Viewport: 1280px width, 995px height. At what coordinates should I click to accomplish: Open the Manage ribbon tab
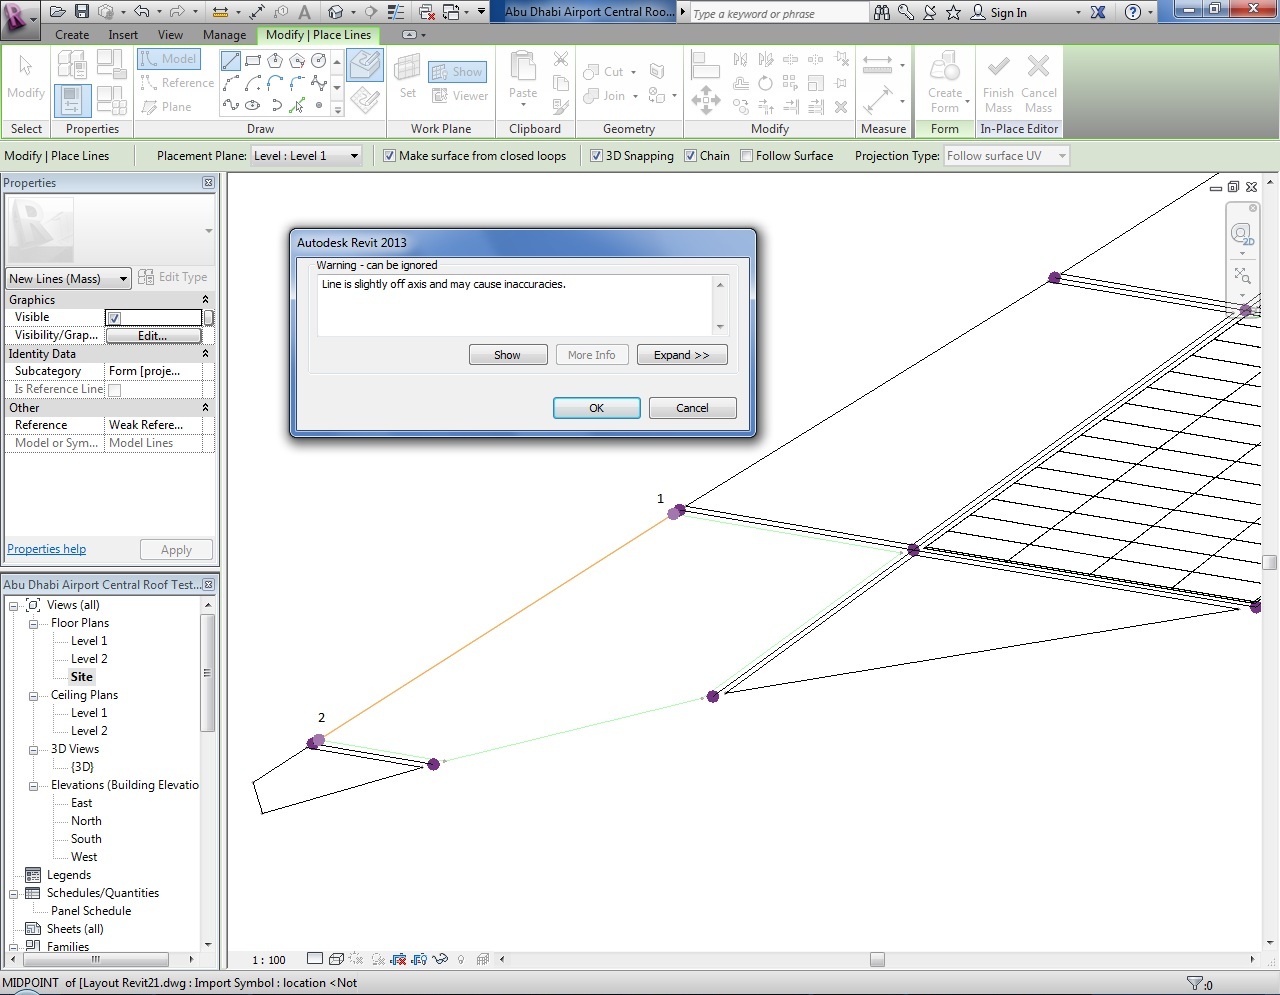click(x=224, y=35)
